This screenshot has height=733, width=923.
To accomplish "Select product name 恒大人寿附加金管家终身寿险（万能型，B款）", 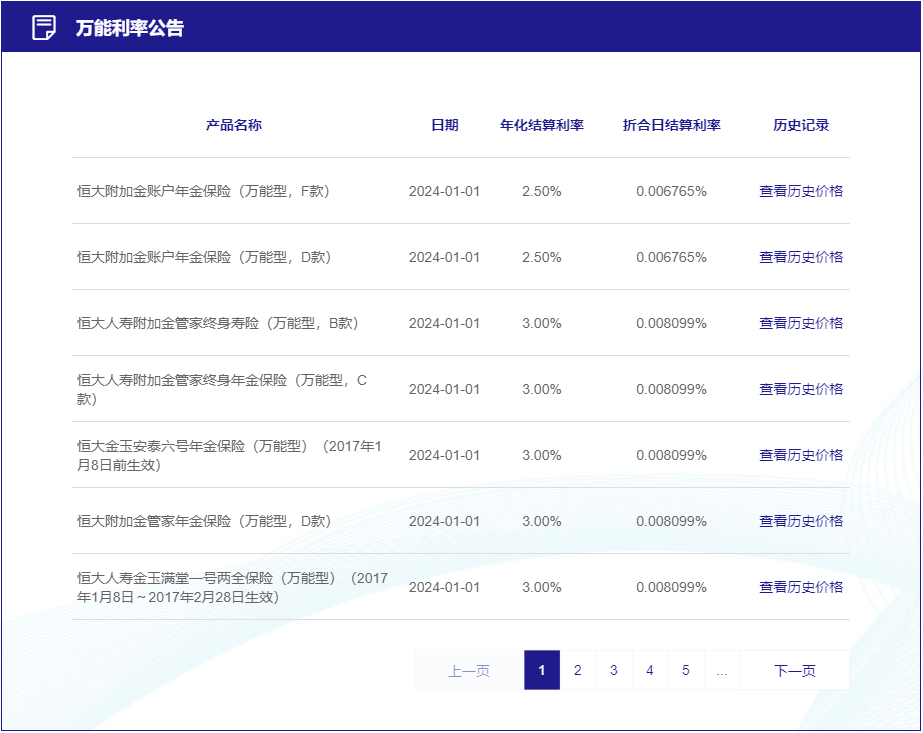I will [218, 323].
